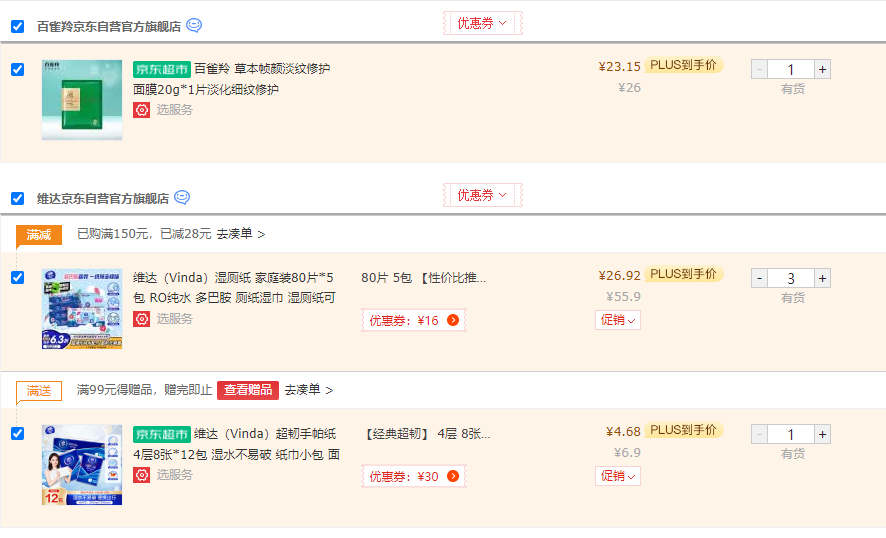
Task: Open chat icon next to 维达京东自营官方旗舰店
Action: pos(182,197)
